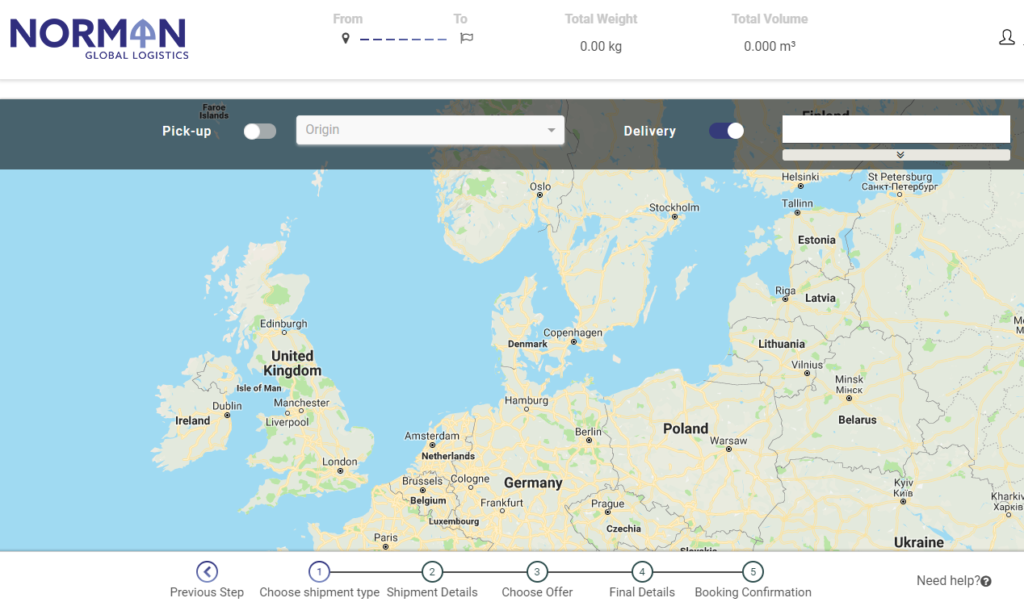This screenshot has height=602, width=1024.
Task: Go to step 5 Booking Confirmation
Action: click(753, 572)
